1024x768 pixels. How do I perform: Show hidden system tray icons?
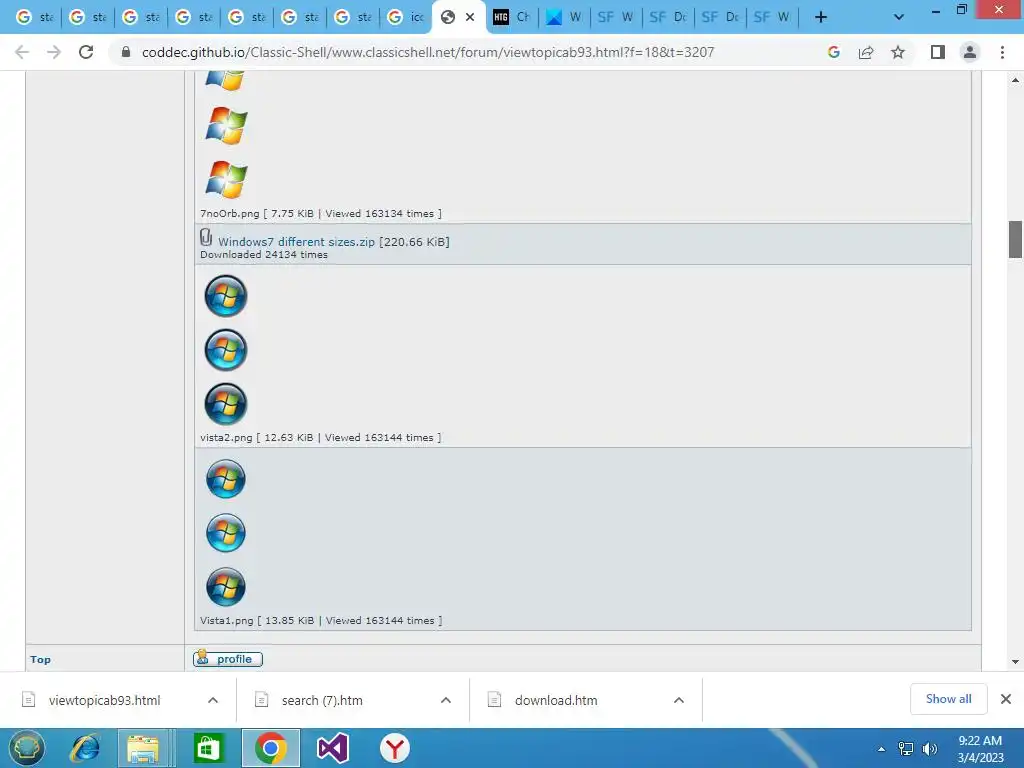pos(882,749)
